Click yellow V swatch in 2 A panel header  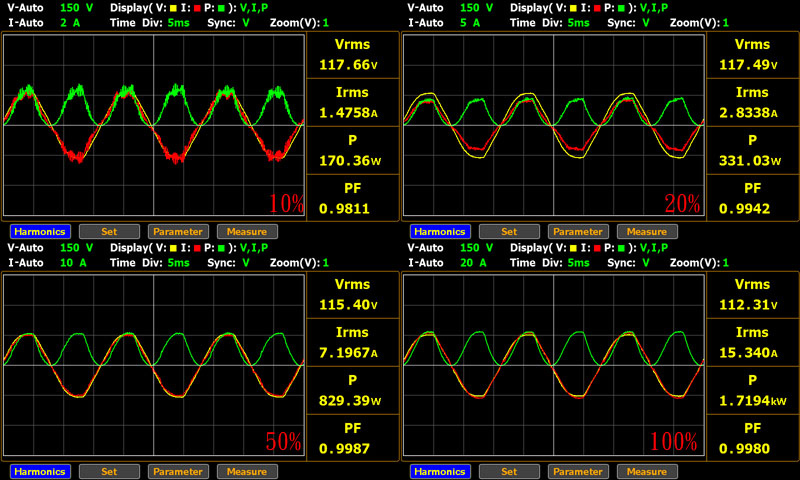(173, 8)
